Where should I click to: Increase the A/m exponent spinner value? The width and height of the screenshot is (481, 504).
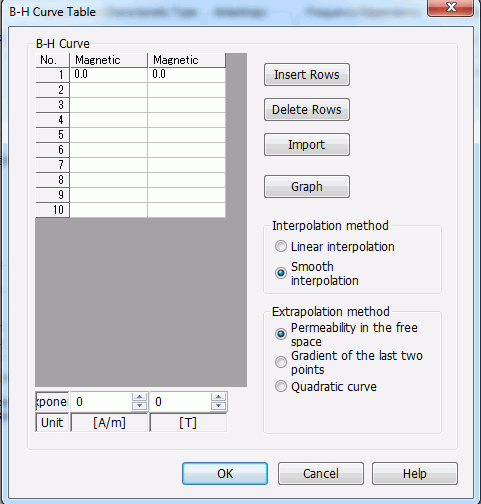tap(139, 397)
